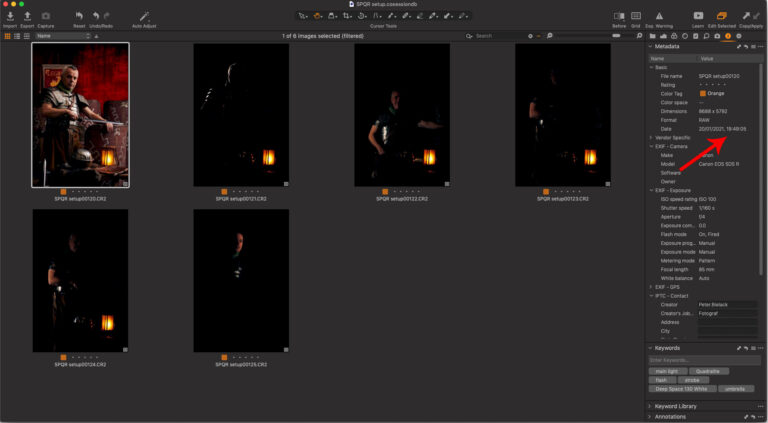Image resolution: width=768 pixels, height=423 pixels.
Task: Click the Quadralite keyword tag
Action: (x=709, y=372)
